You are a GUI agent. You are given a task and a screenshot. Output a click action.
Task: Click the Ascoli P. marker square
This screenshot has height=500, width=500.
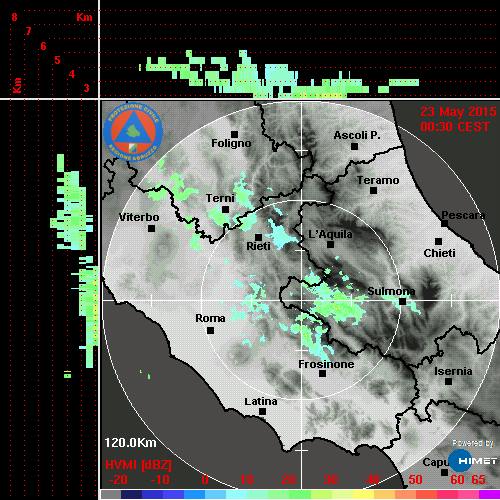click(x=355, y=146)
